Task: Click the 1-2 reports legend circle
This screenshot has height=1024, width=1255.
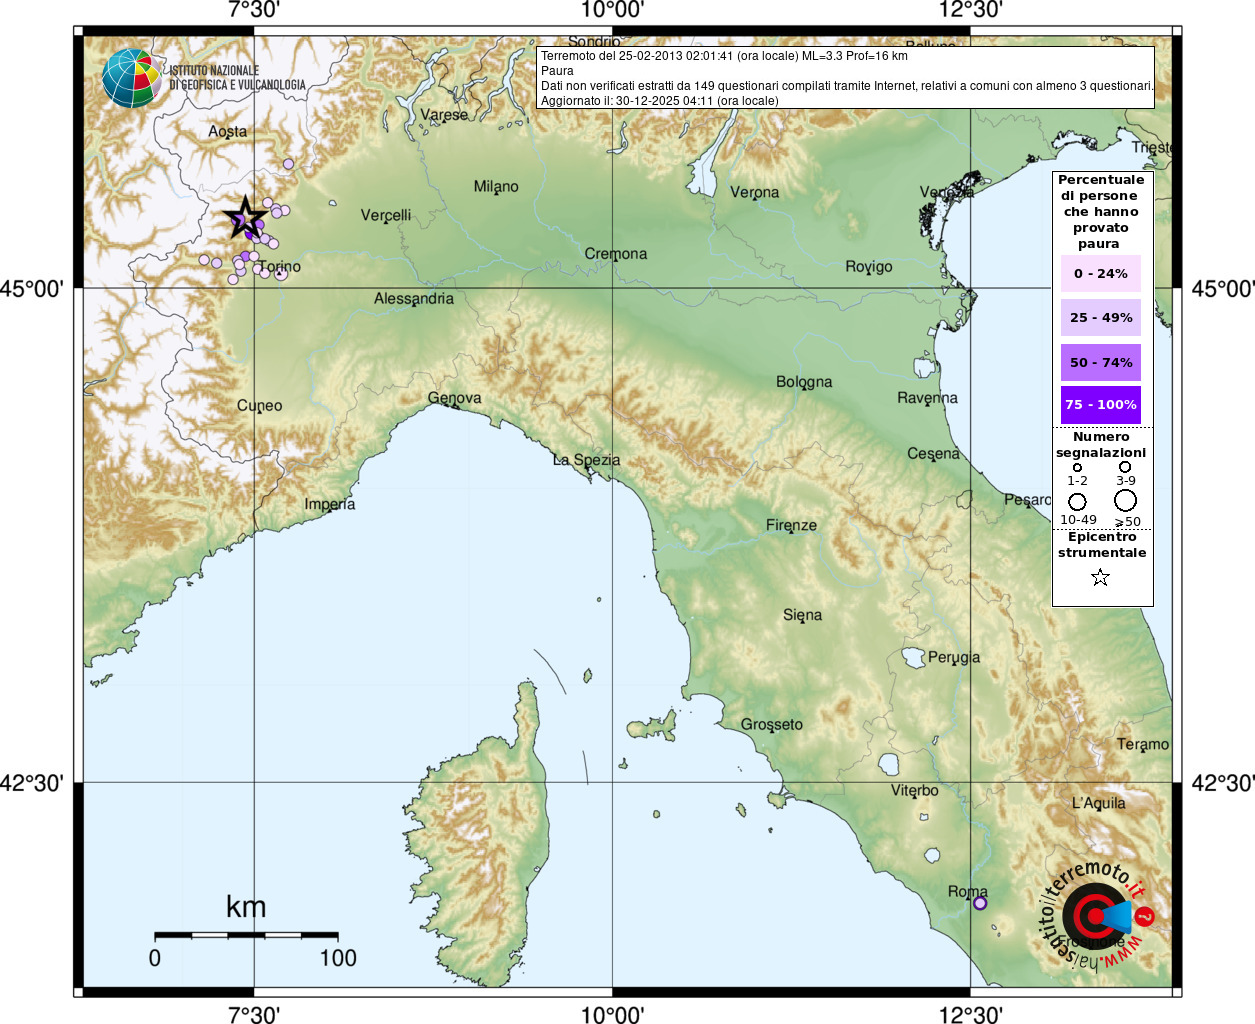Action: click(x=1077, y=467)
